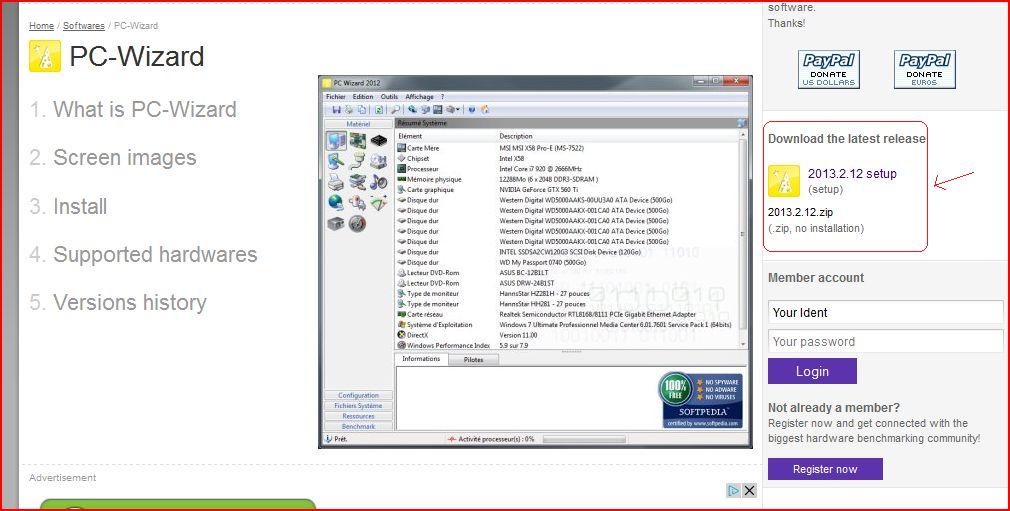Click the yellow PC-Wizard setup download icon

(784, 181)
